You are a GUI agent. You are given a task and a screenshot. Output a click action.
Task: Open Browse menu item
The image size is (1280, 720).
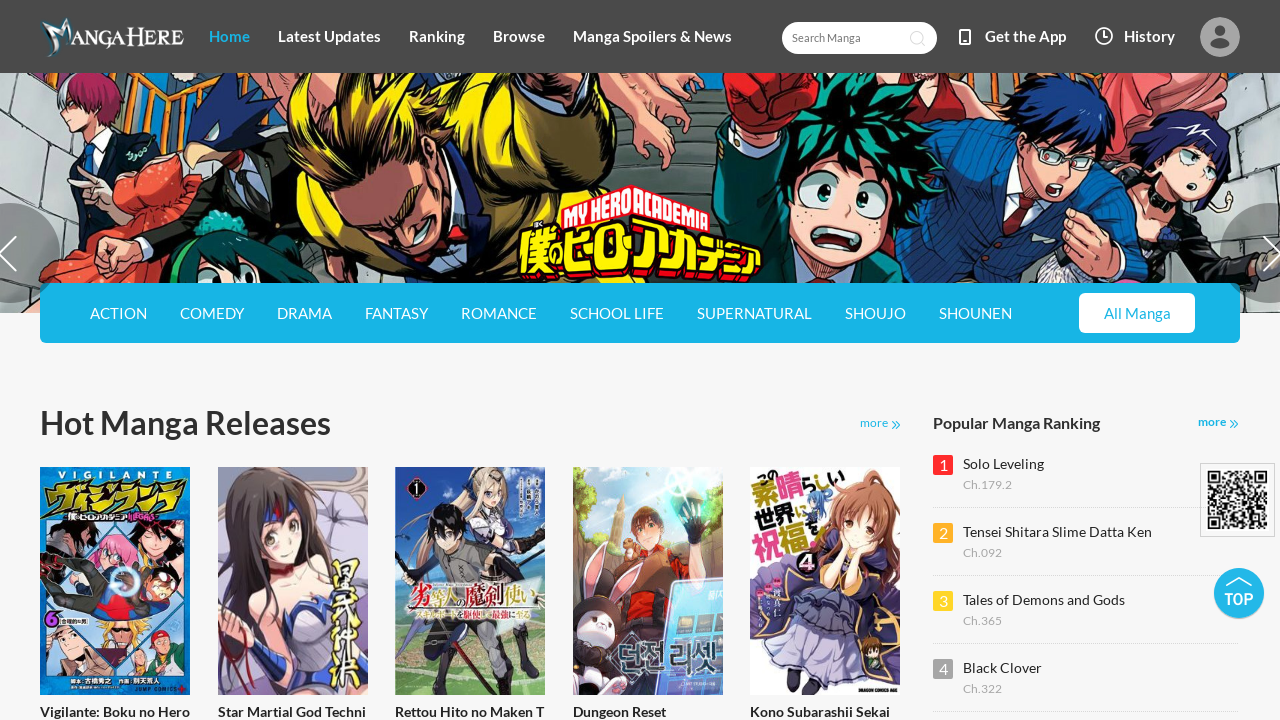(519, 36)
